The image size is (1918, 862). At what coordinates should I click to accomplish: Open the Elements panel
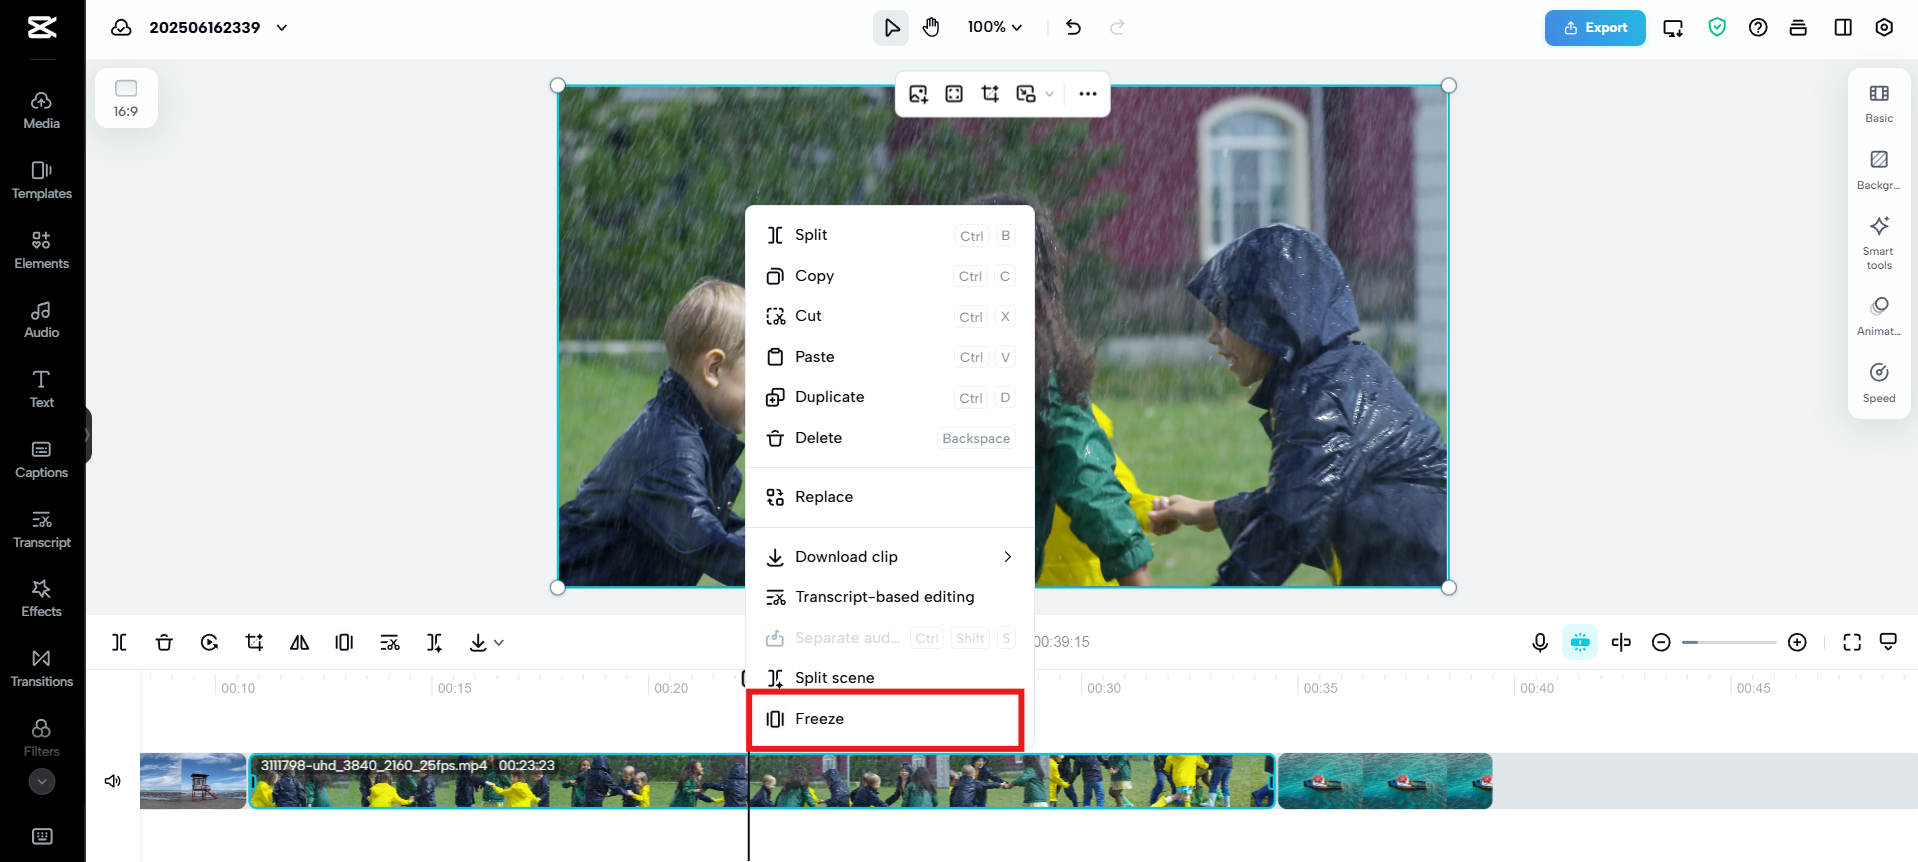click(41, 250)
